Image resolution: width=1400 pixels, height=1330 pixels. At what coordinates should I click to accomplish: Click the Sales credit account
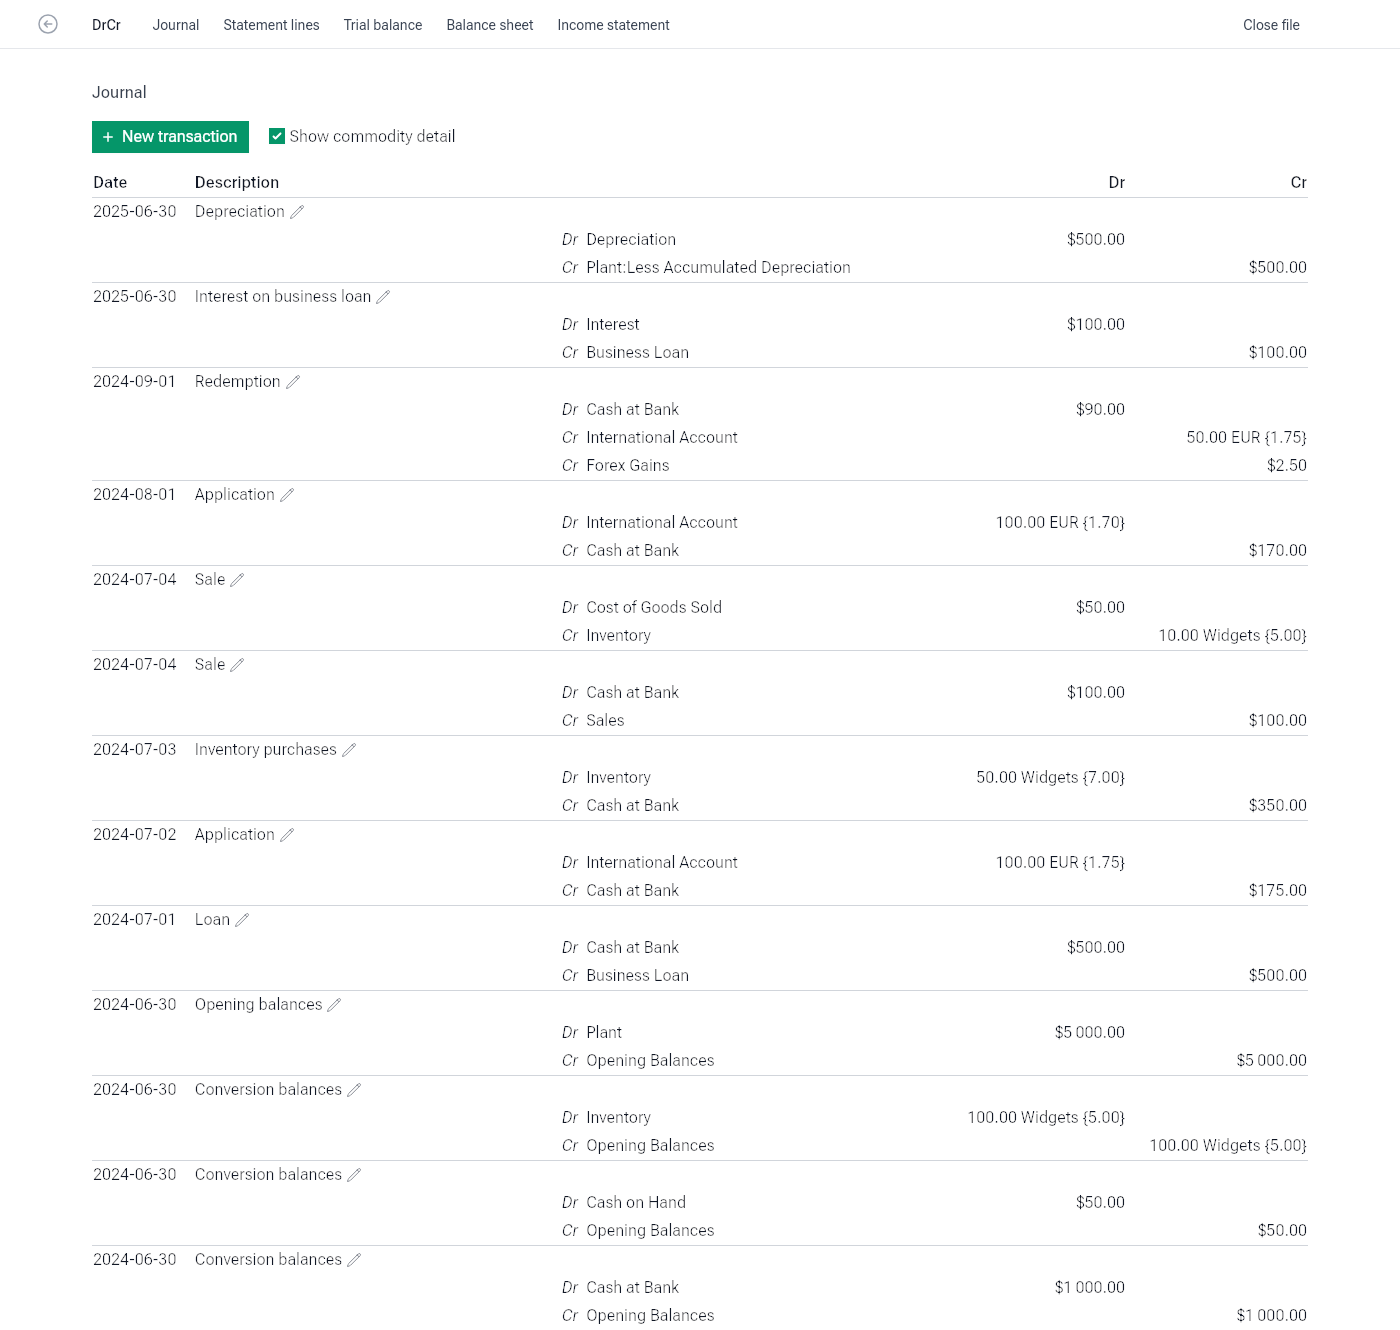[605, 721]
